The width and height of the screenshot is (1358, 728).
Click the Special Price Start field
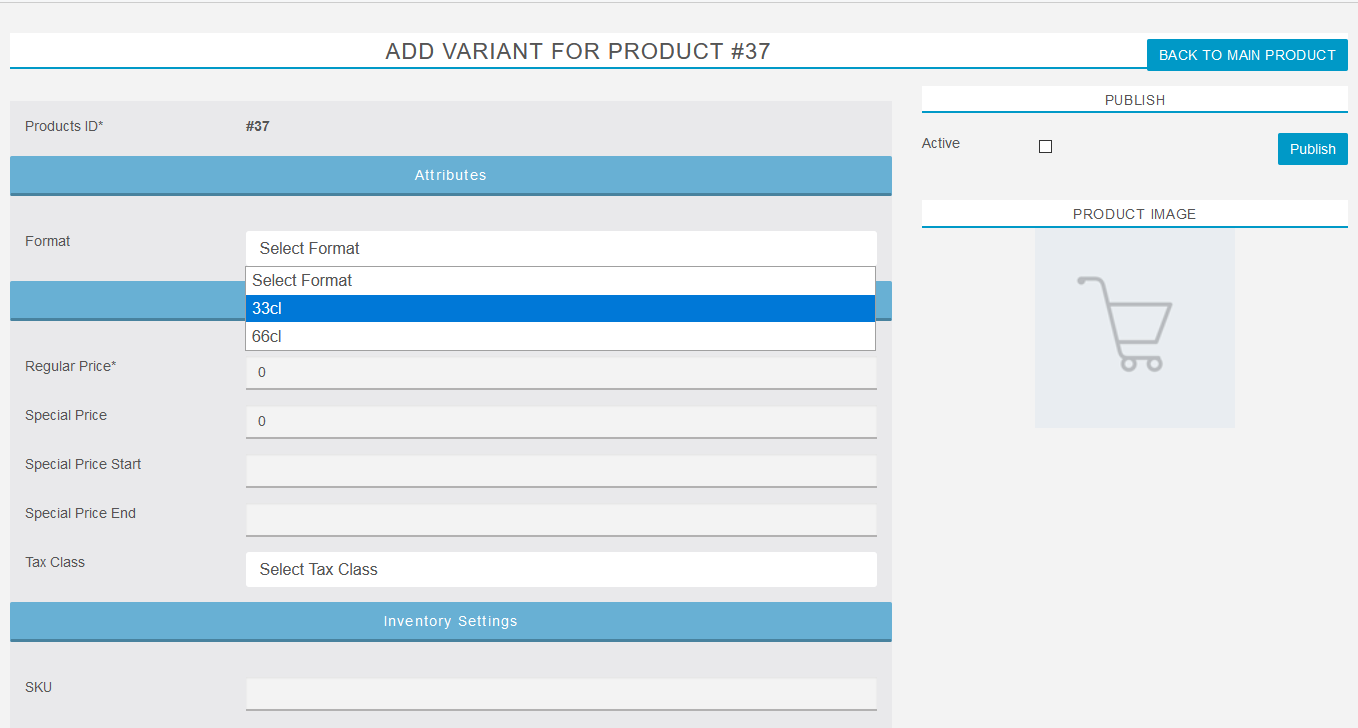click(561, 471)
